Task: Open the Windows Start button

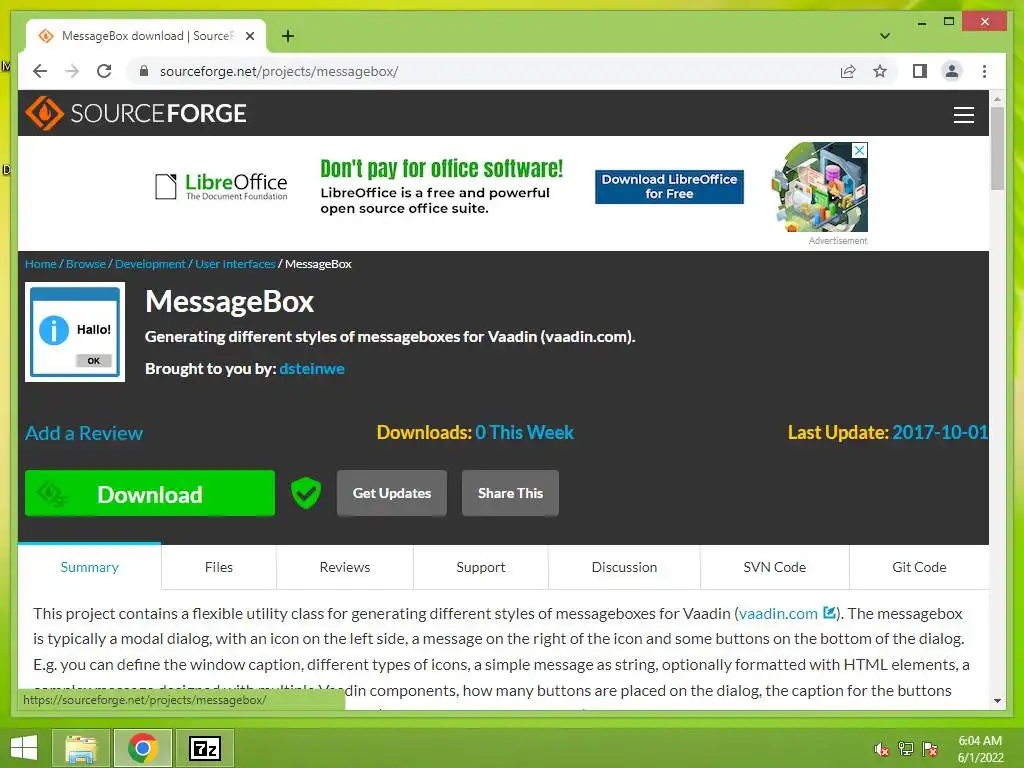Action: 24,748
